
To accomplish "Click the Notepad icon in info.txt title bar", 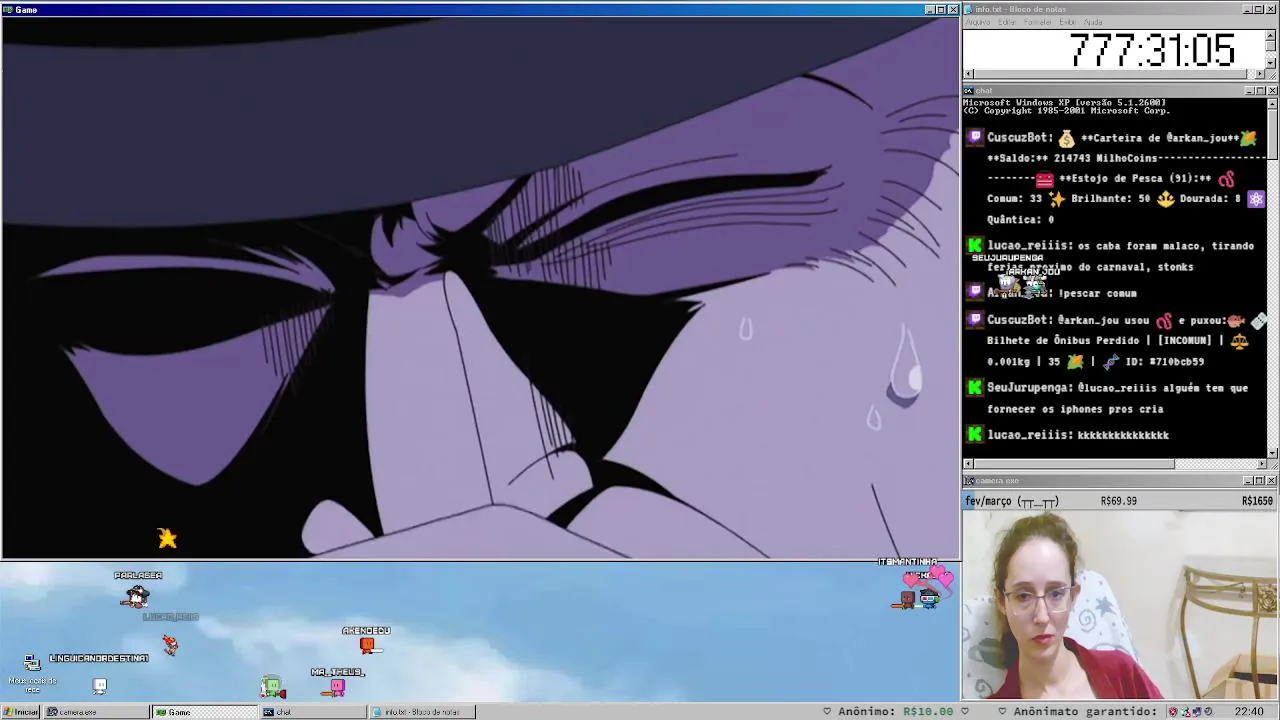I will 970,9.
